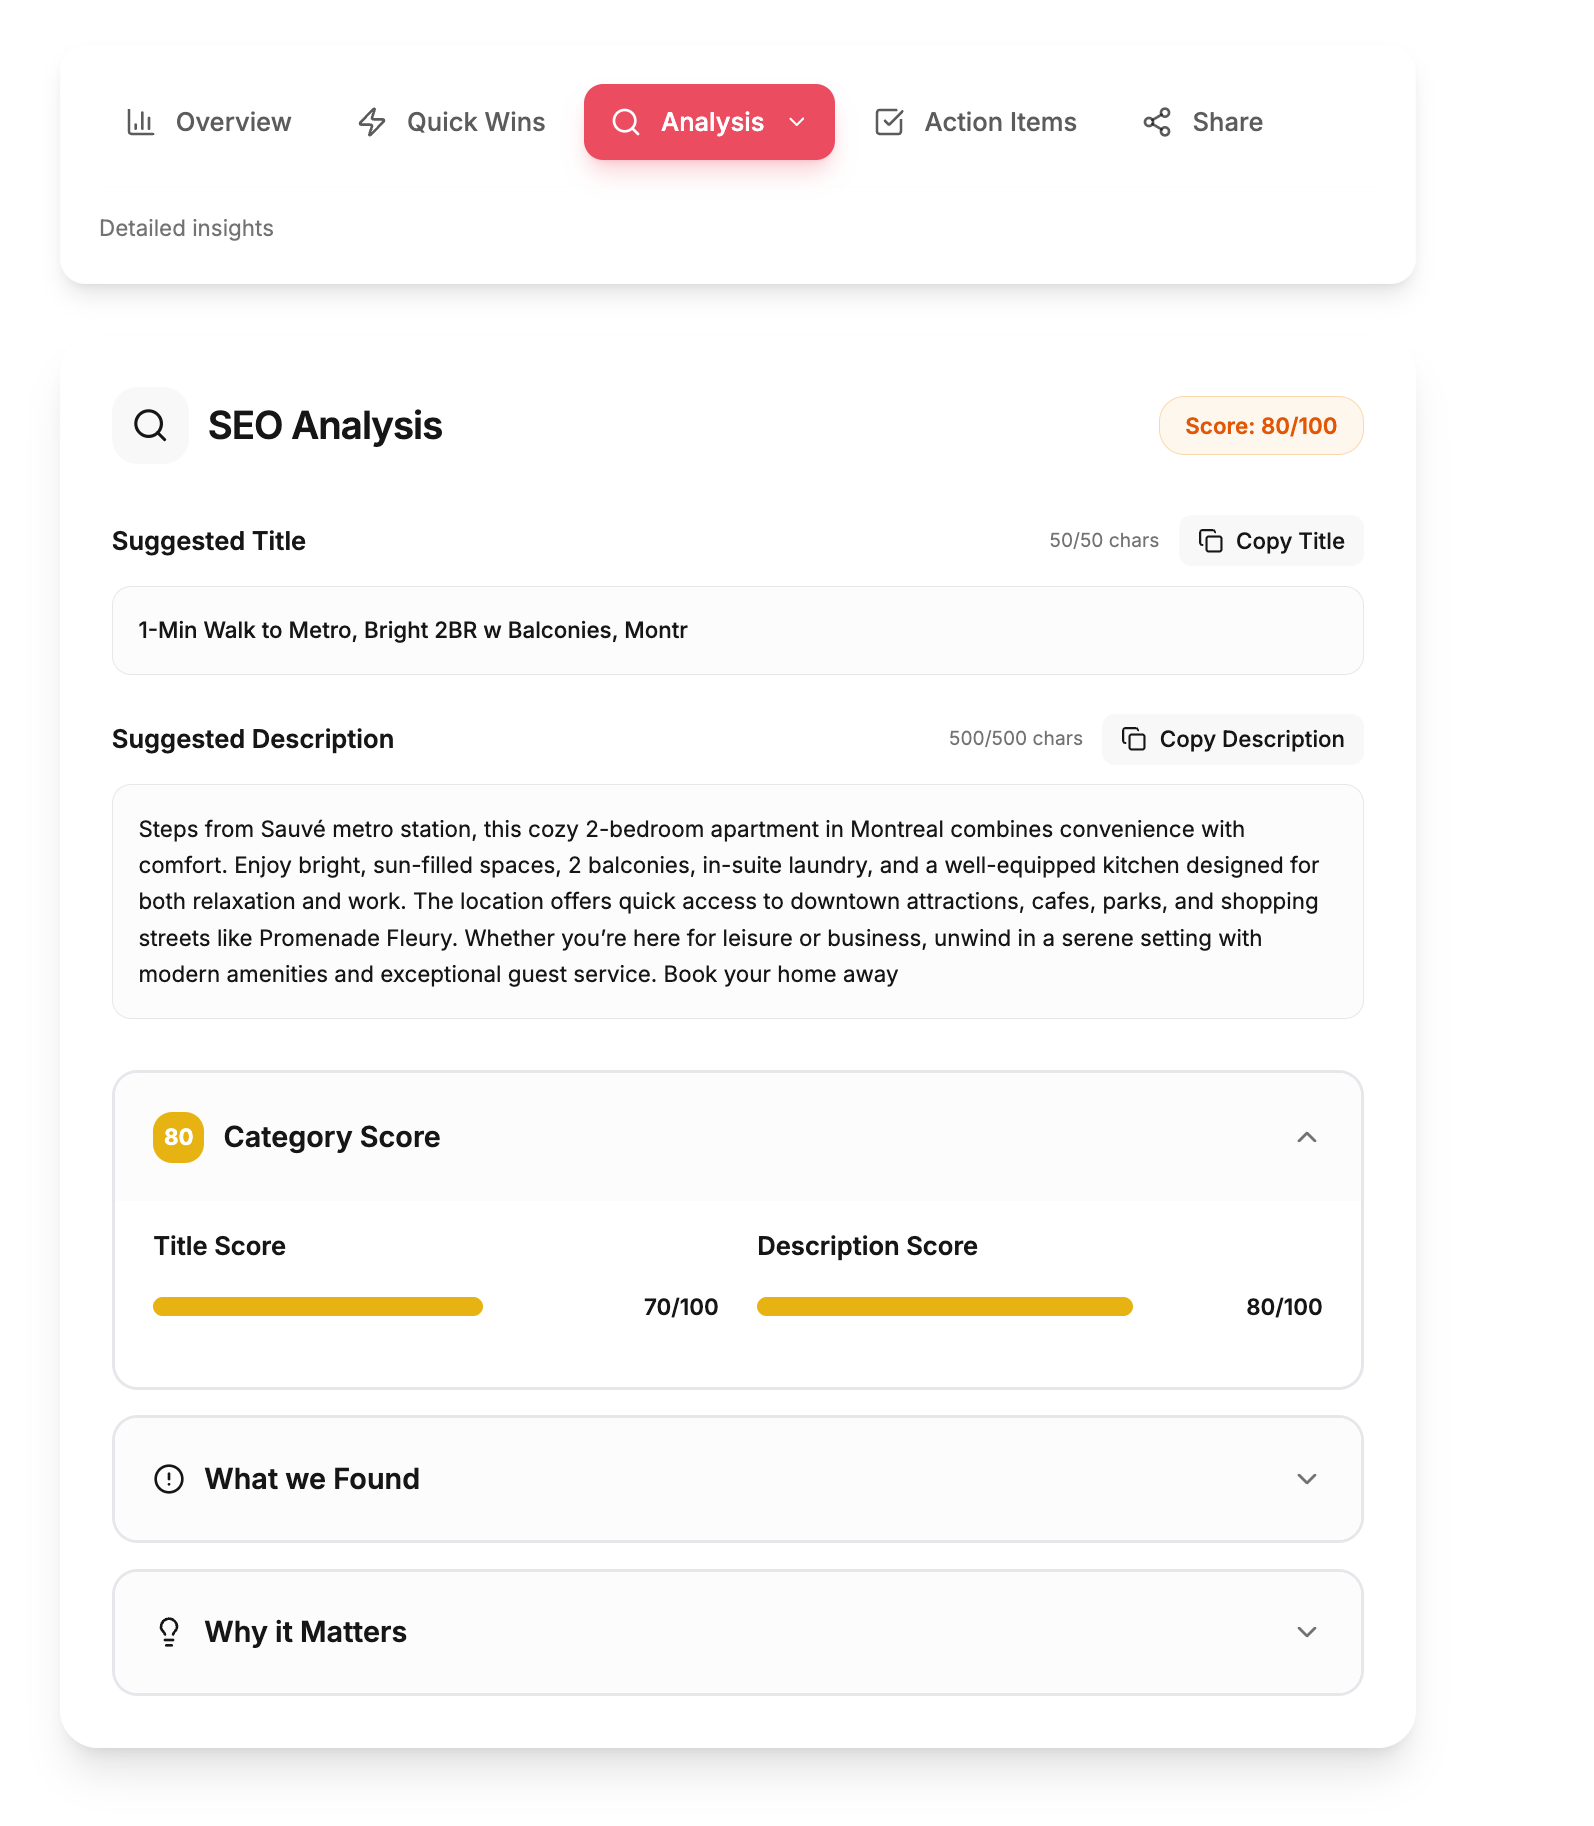Image resolution: width=1594 pixels, height=1826 pixels.
Task: Click the magnifier icon inside the Analysis button
Action: click(x=626, y=122)
